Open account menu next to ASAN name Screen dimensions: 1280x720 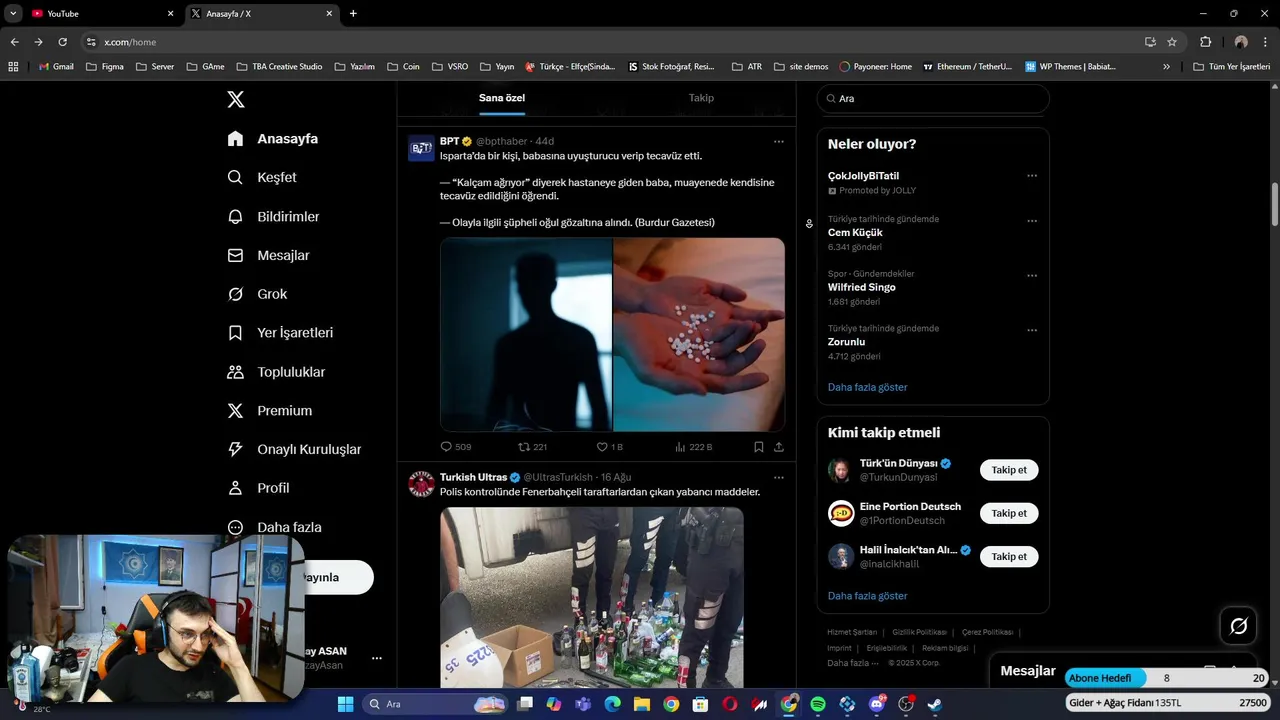point(377,658)
